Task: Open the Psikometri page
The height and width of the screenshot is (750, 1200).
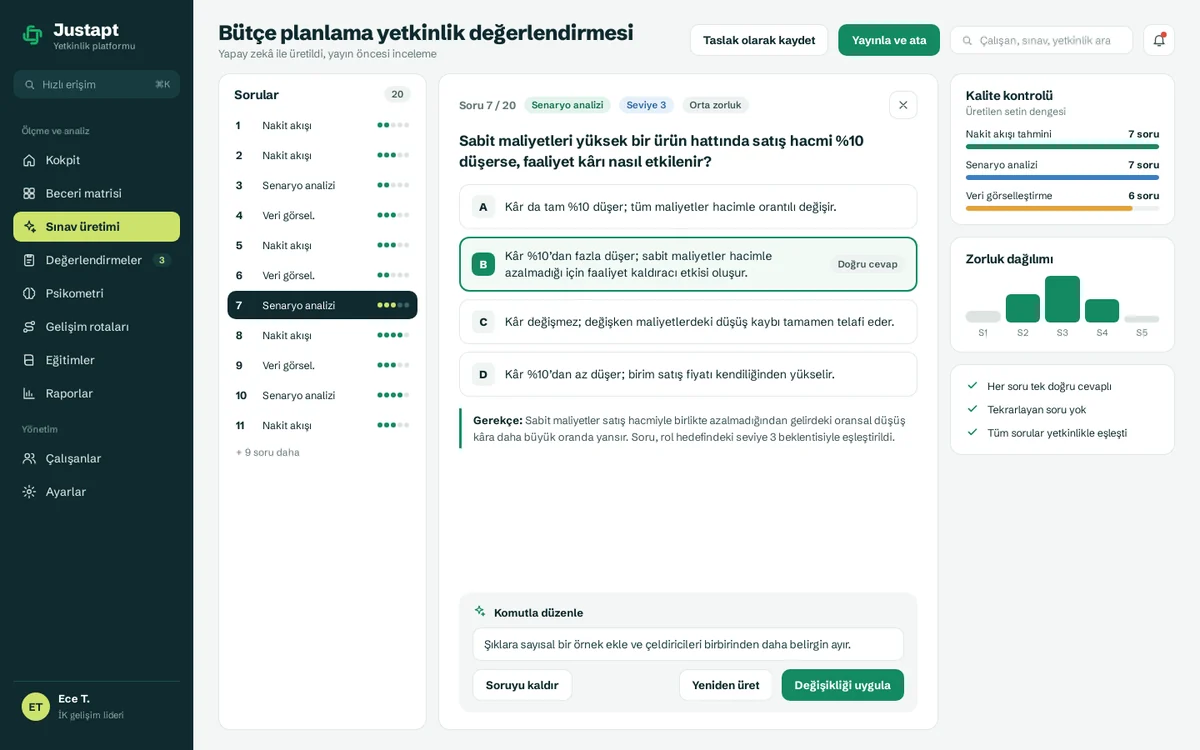Action: tap(97, 293)
